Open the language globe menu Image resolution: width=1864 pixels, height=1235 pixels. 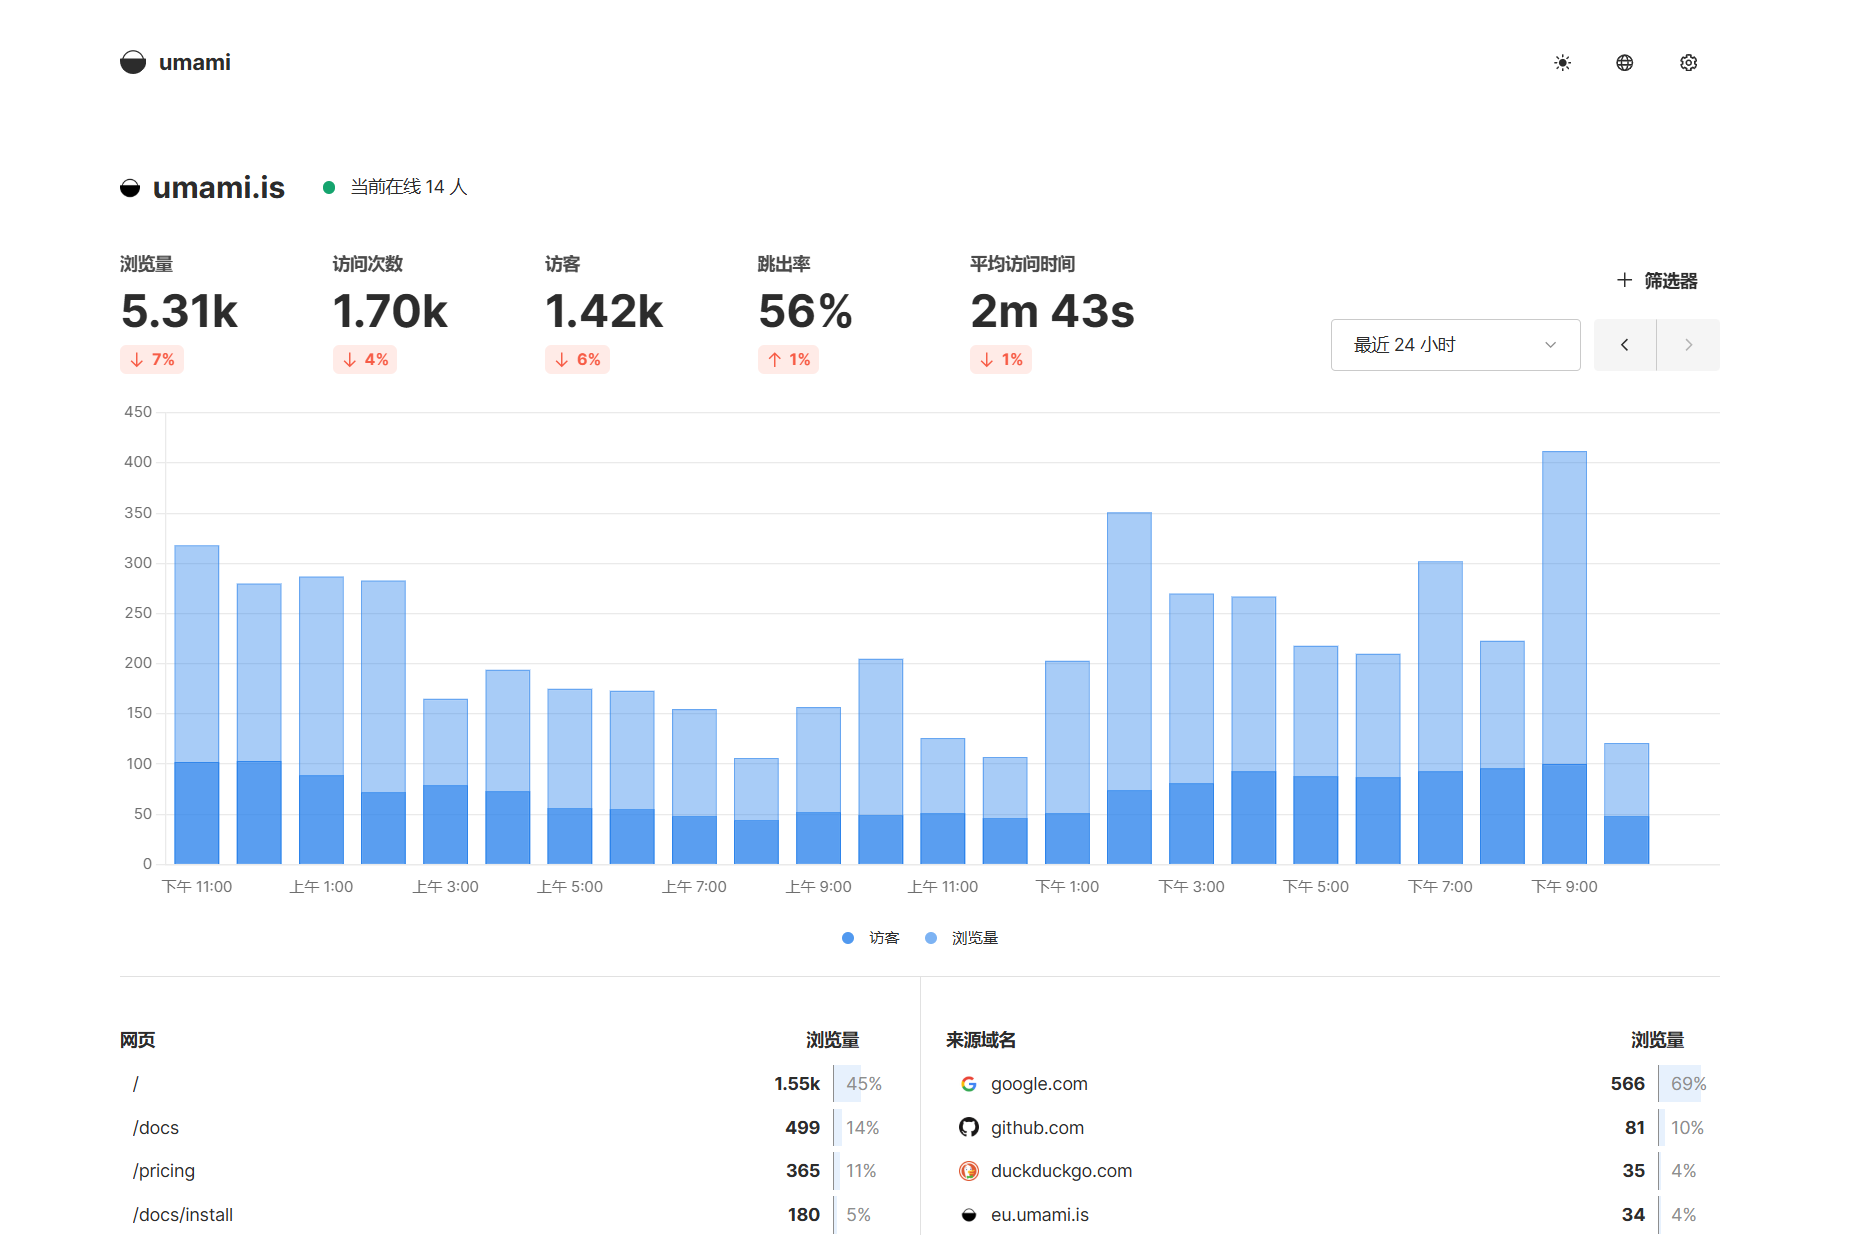point(1625,63)
